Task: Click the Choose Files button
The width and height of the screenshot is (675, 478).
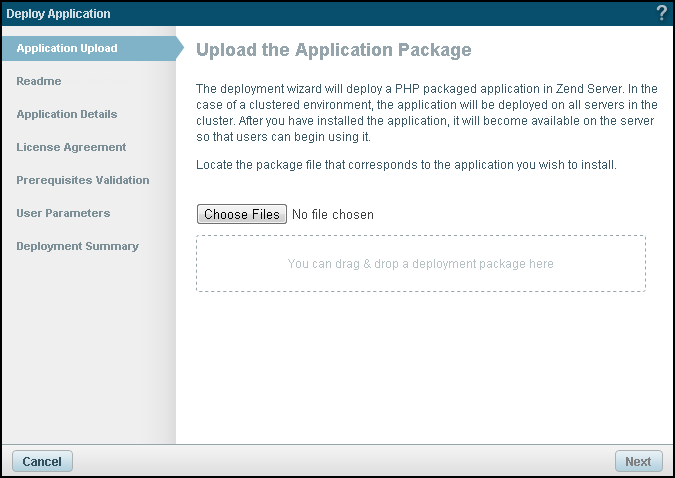Action: (242, 214)
